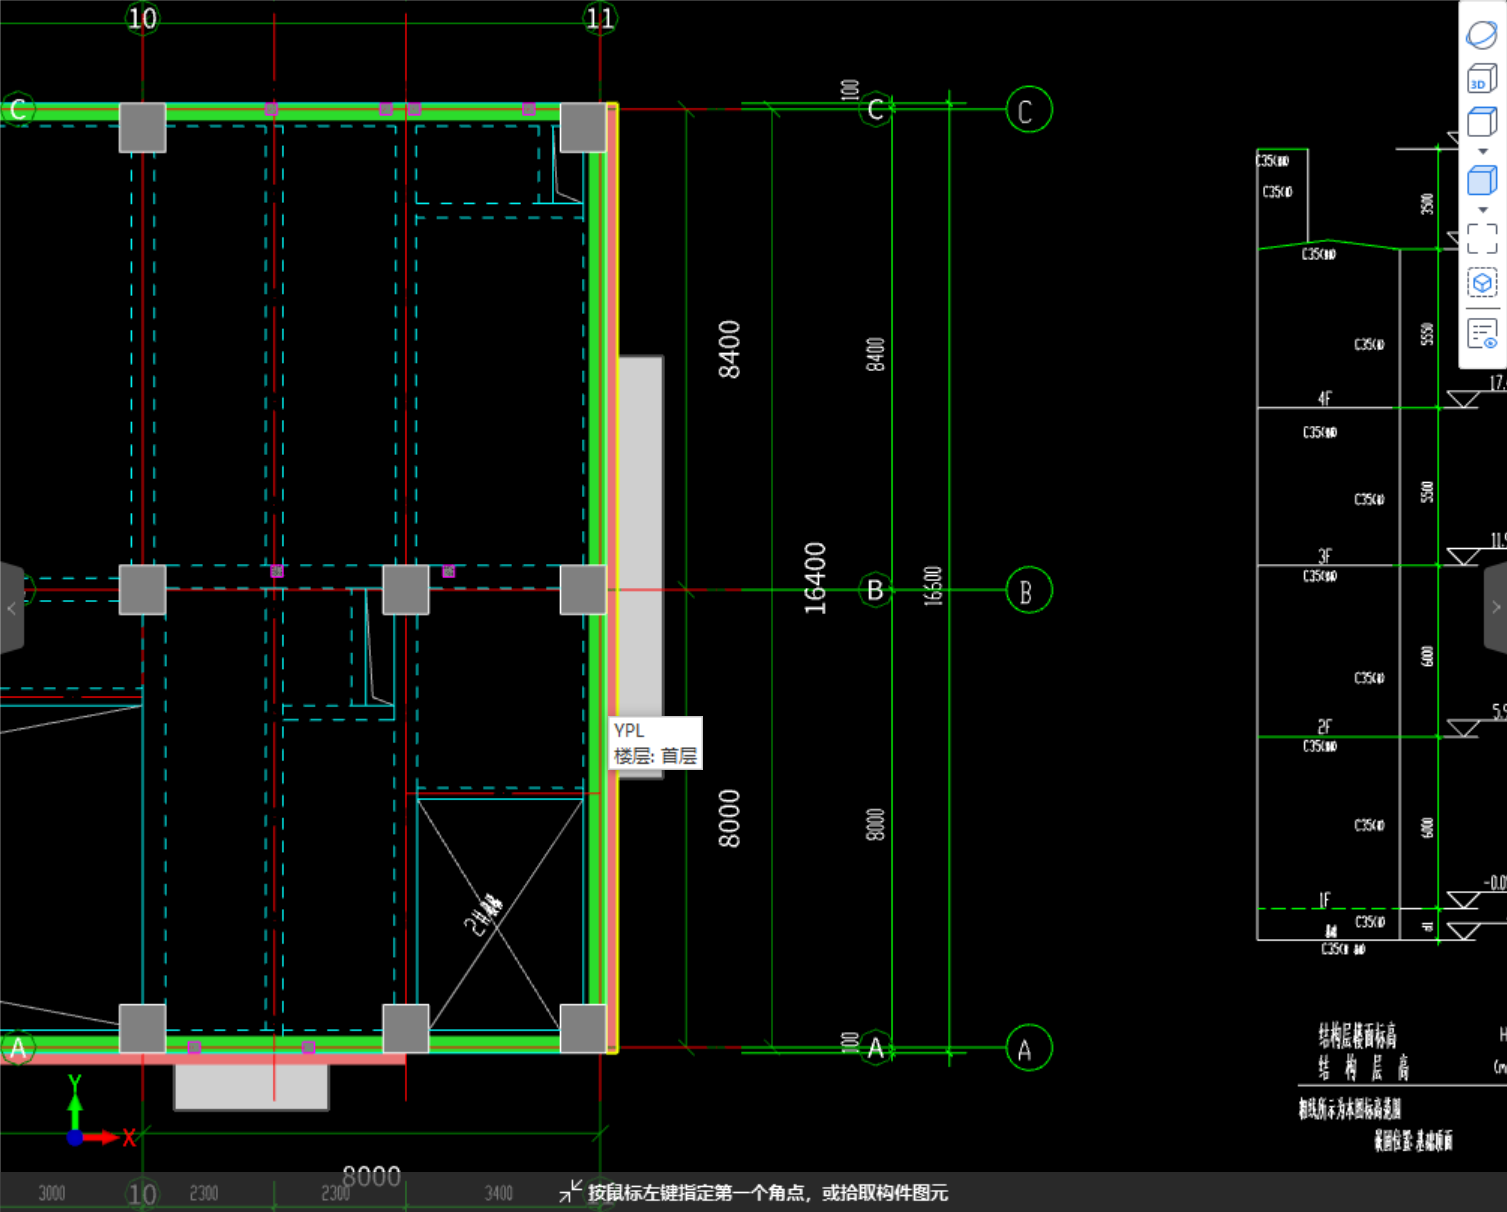Click the dashed-square full-extent zoom icon
This screenshot has width=1507, height=1212.
[1482, 239]
